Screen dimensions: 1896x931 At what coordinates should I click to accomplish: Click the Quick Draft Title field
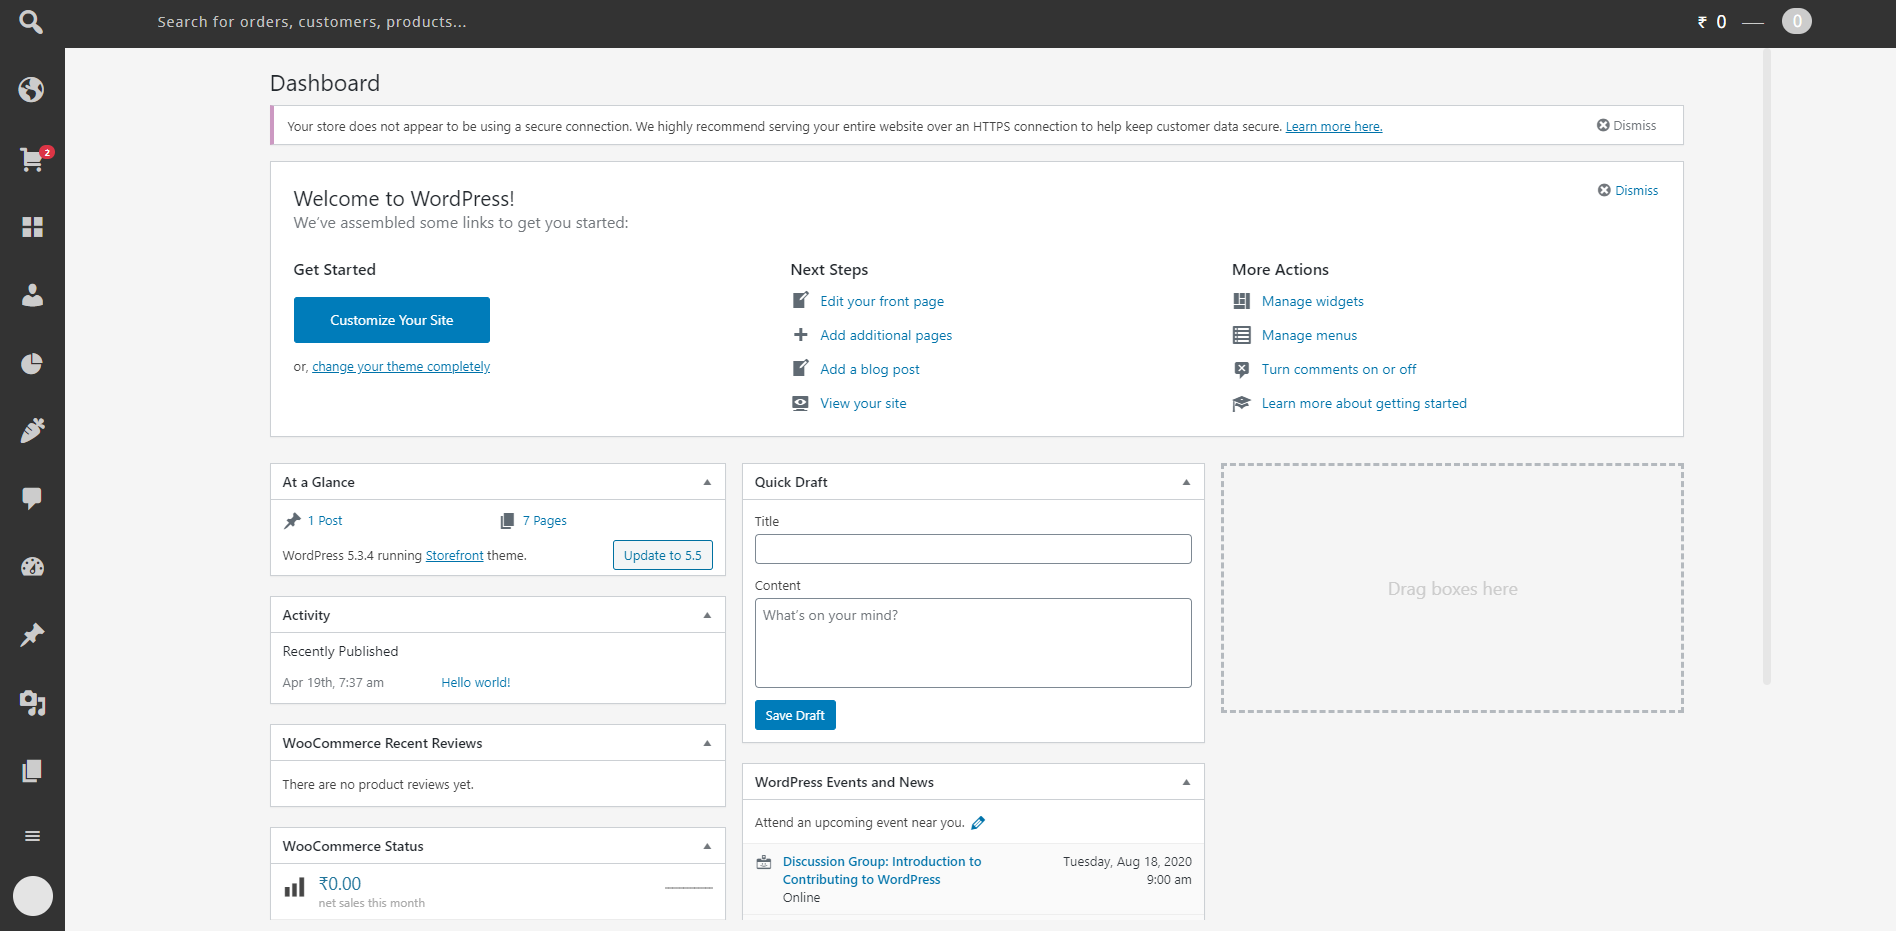[x=973, y=549]
